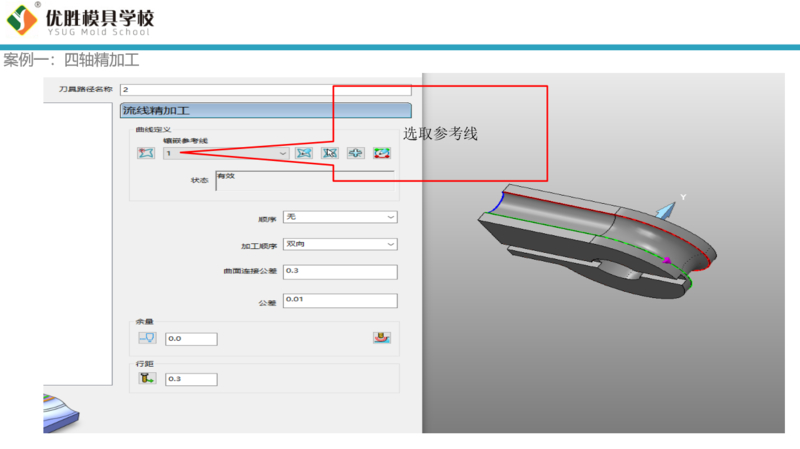The height and width of the screenshot is (449, 800).
Task: Click the select picked pattern icon after dropdown
Action: coord(304,153)
